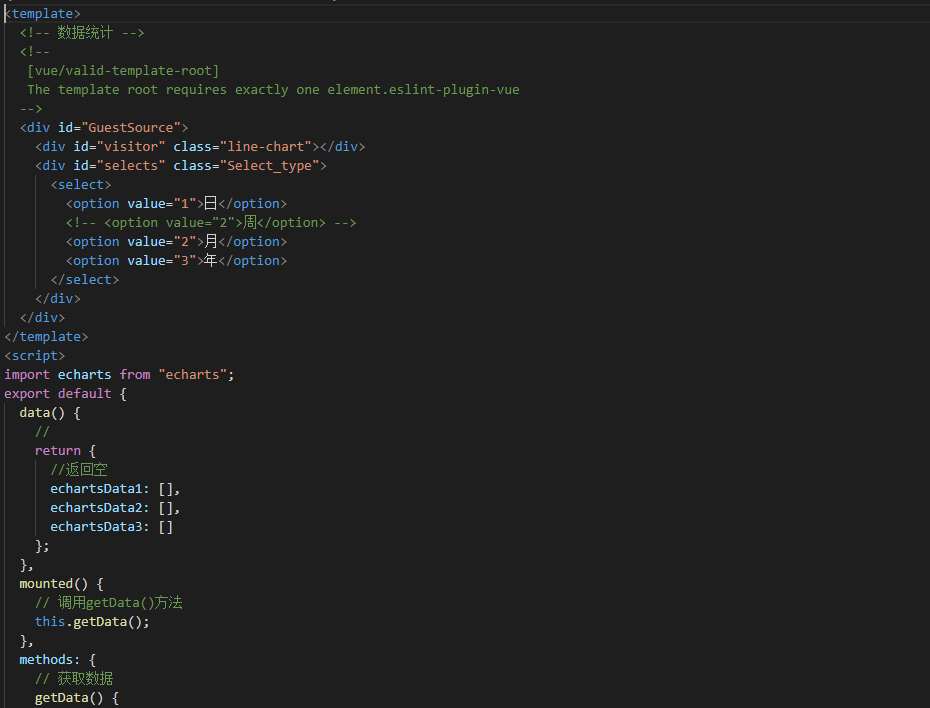Click the import echarts statement
This screenshot has height=708, width=930.
[119, 374]
